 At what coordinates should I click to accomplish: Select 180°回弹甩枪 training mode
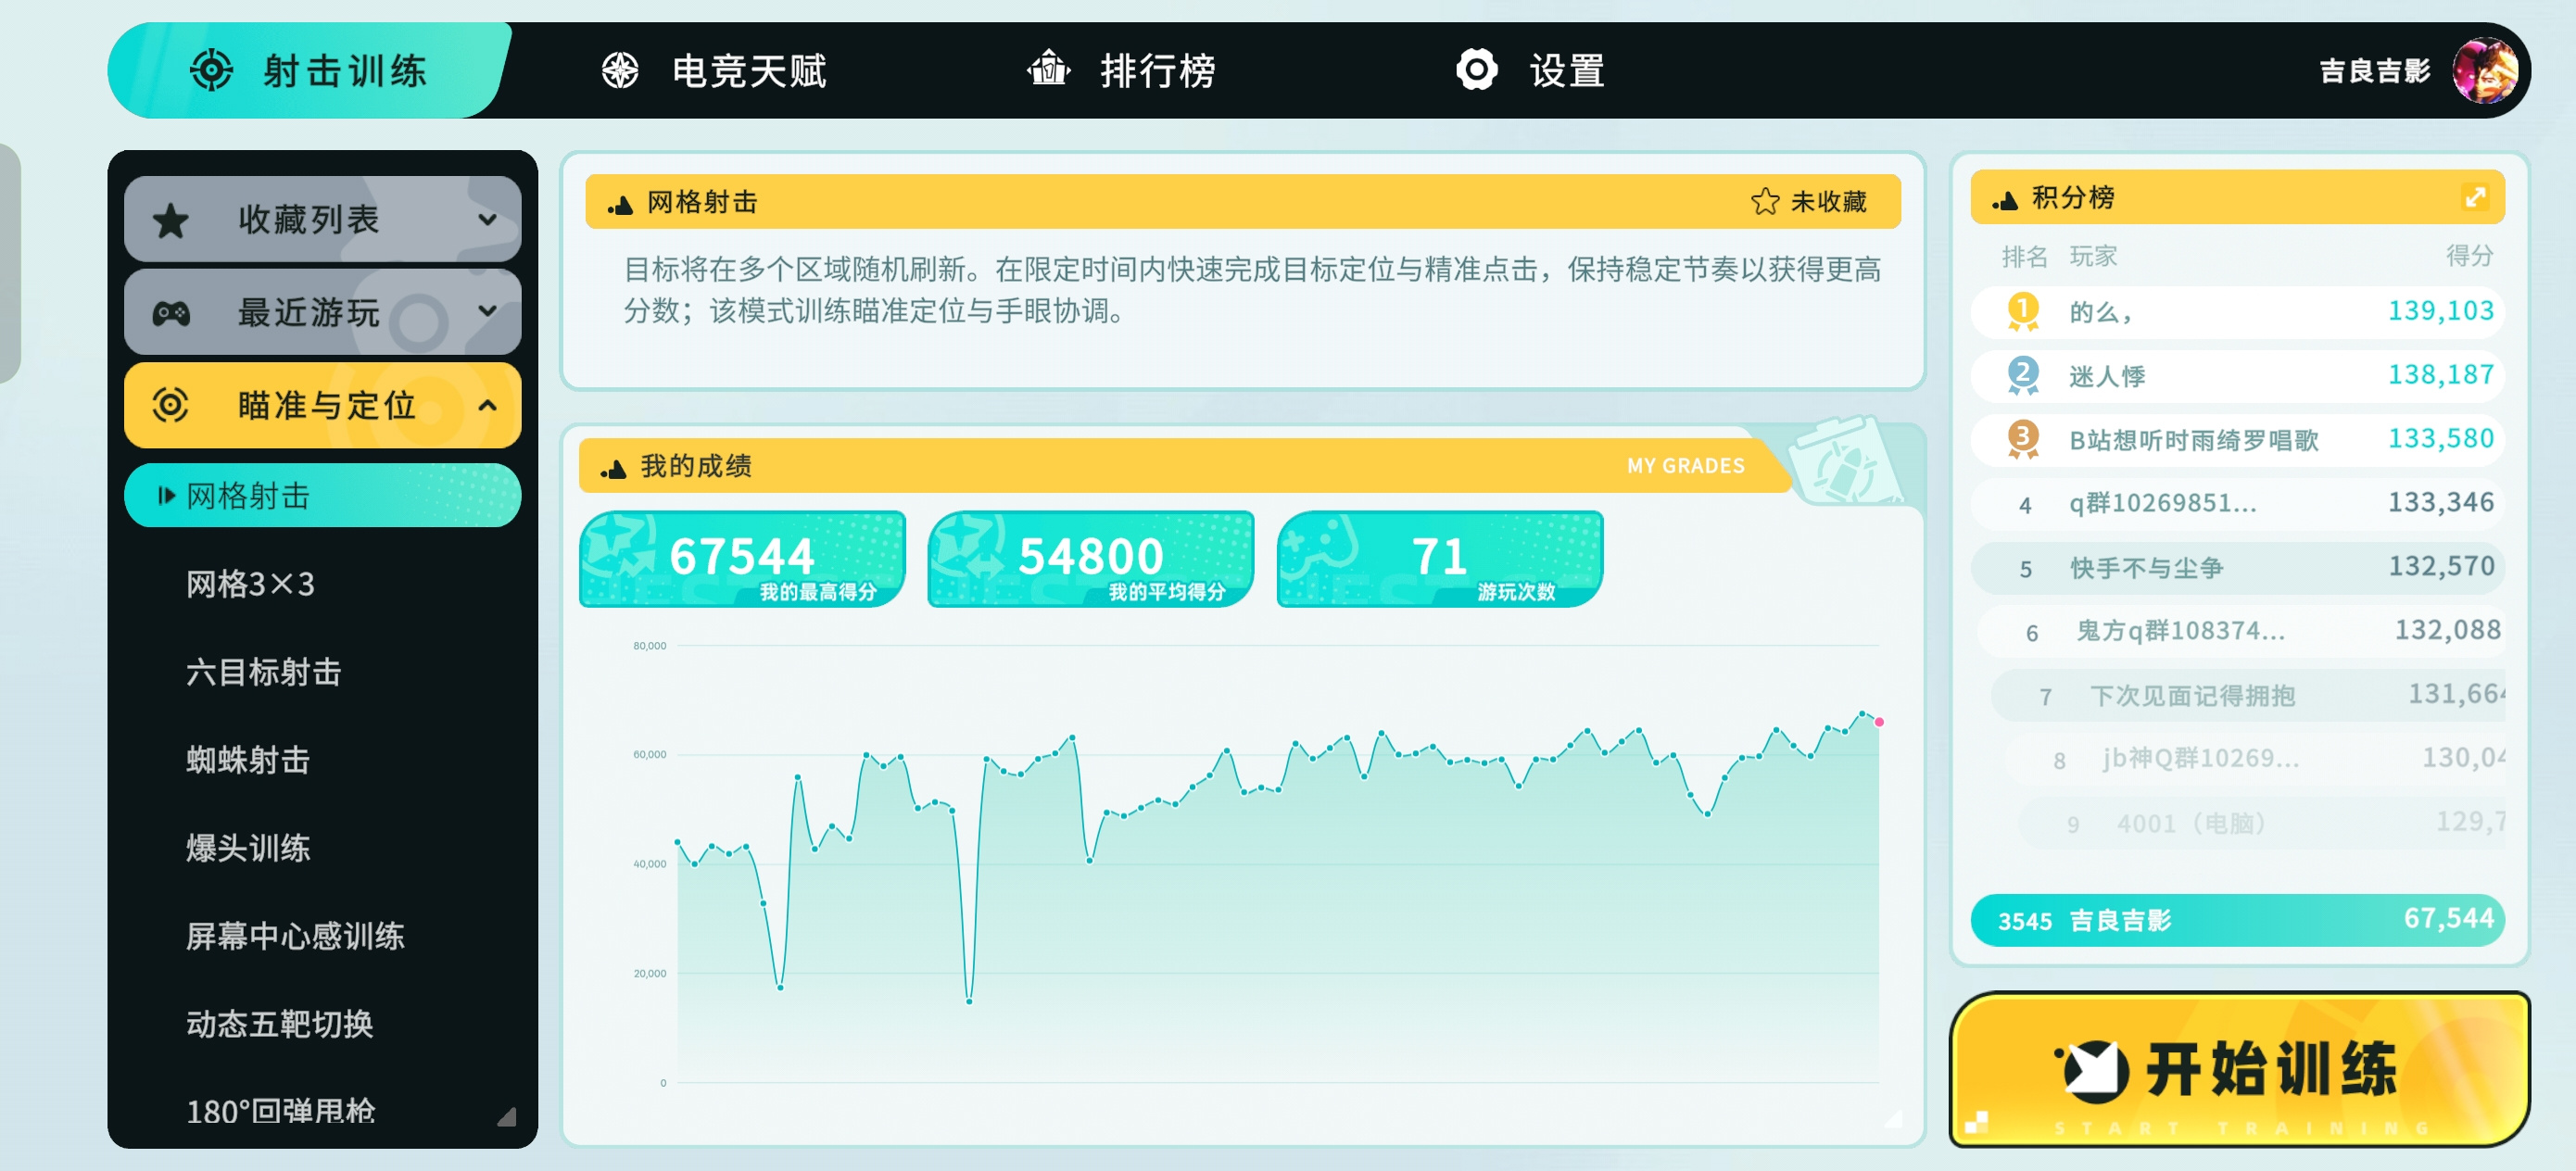tap(281, 1111)
